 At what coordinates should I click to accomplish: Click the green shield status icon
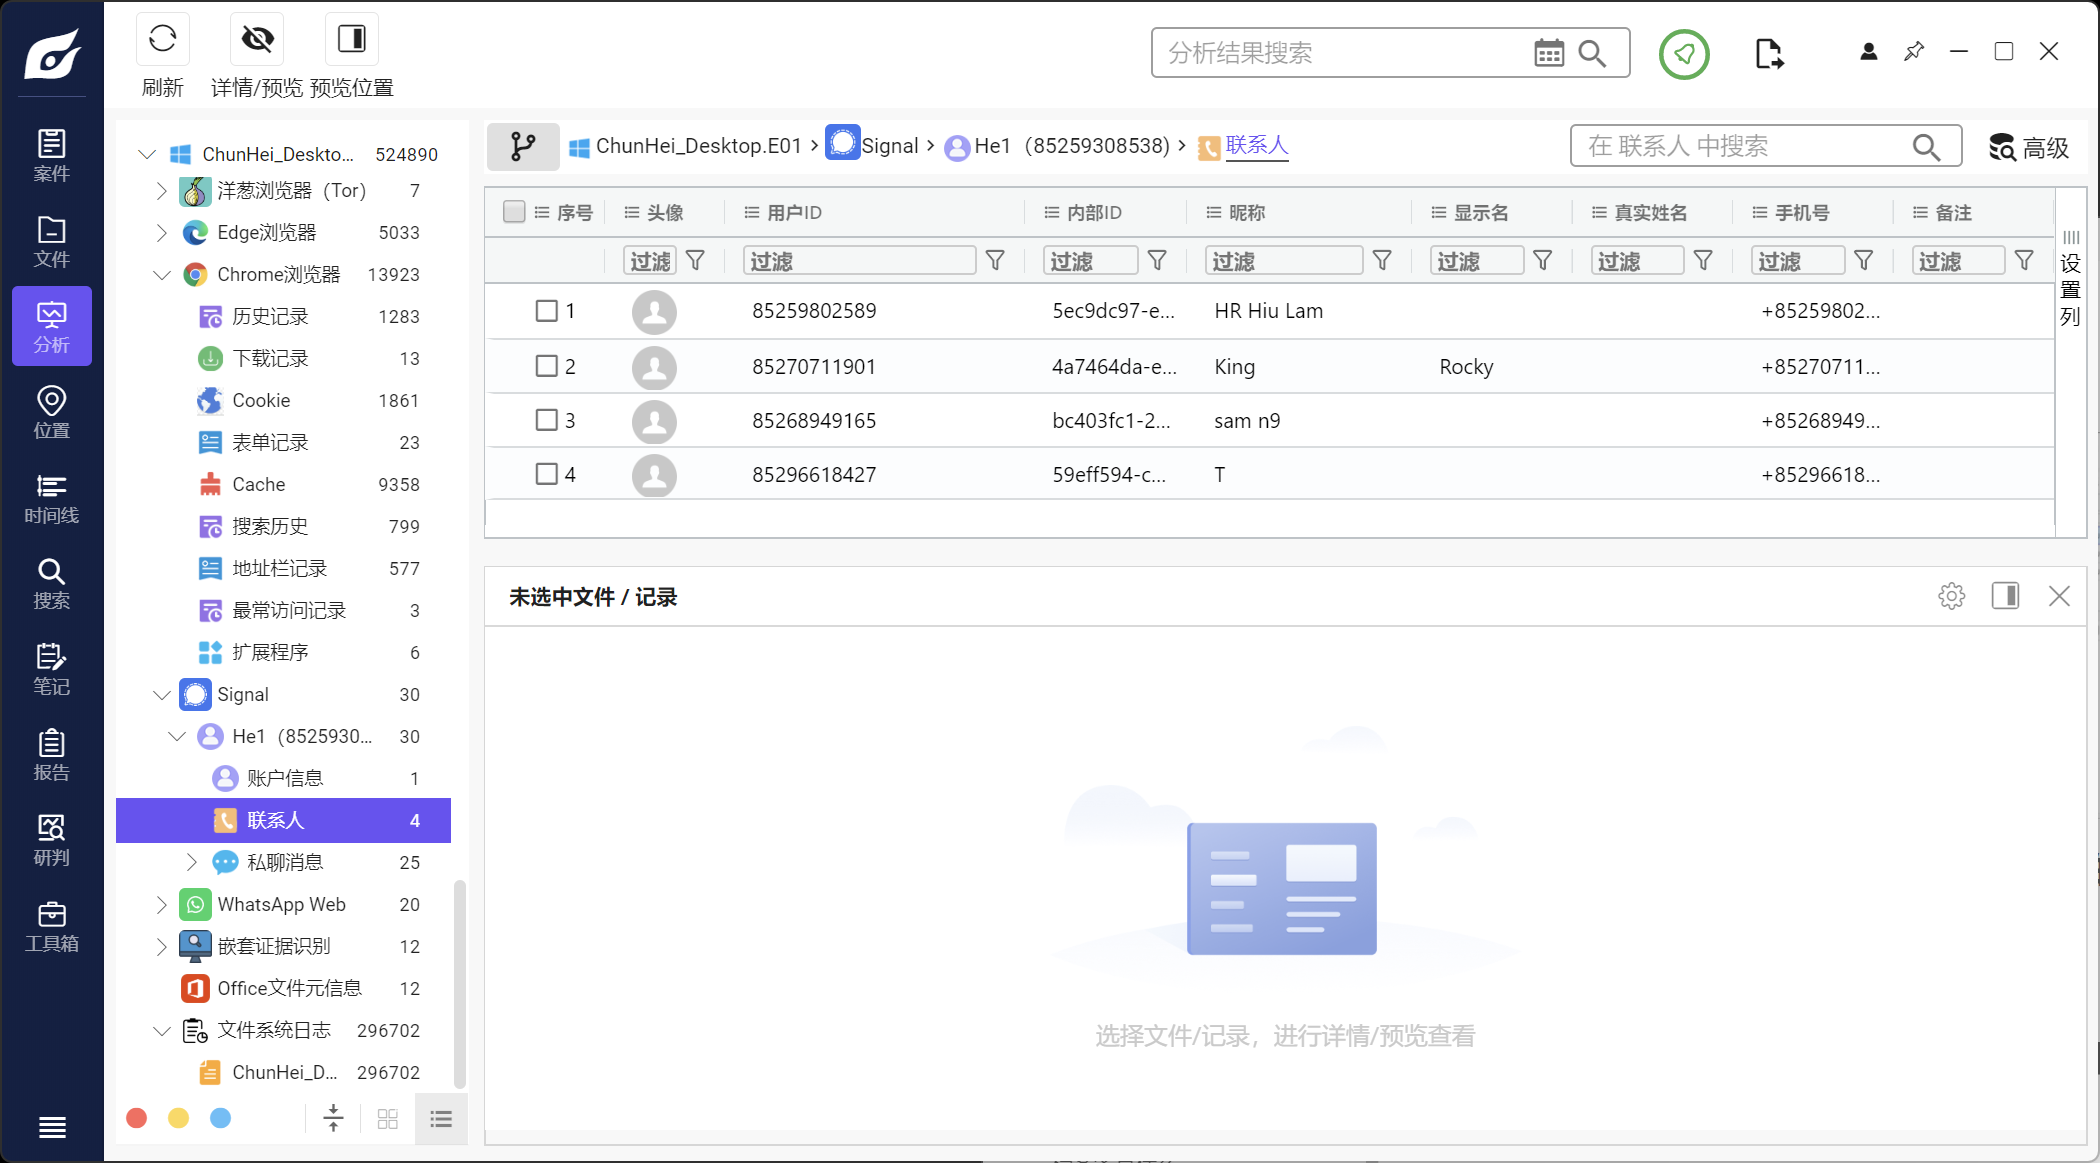[1684, 54]
